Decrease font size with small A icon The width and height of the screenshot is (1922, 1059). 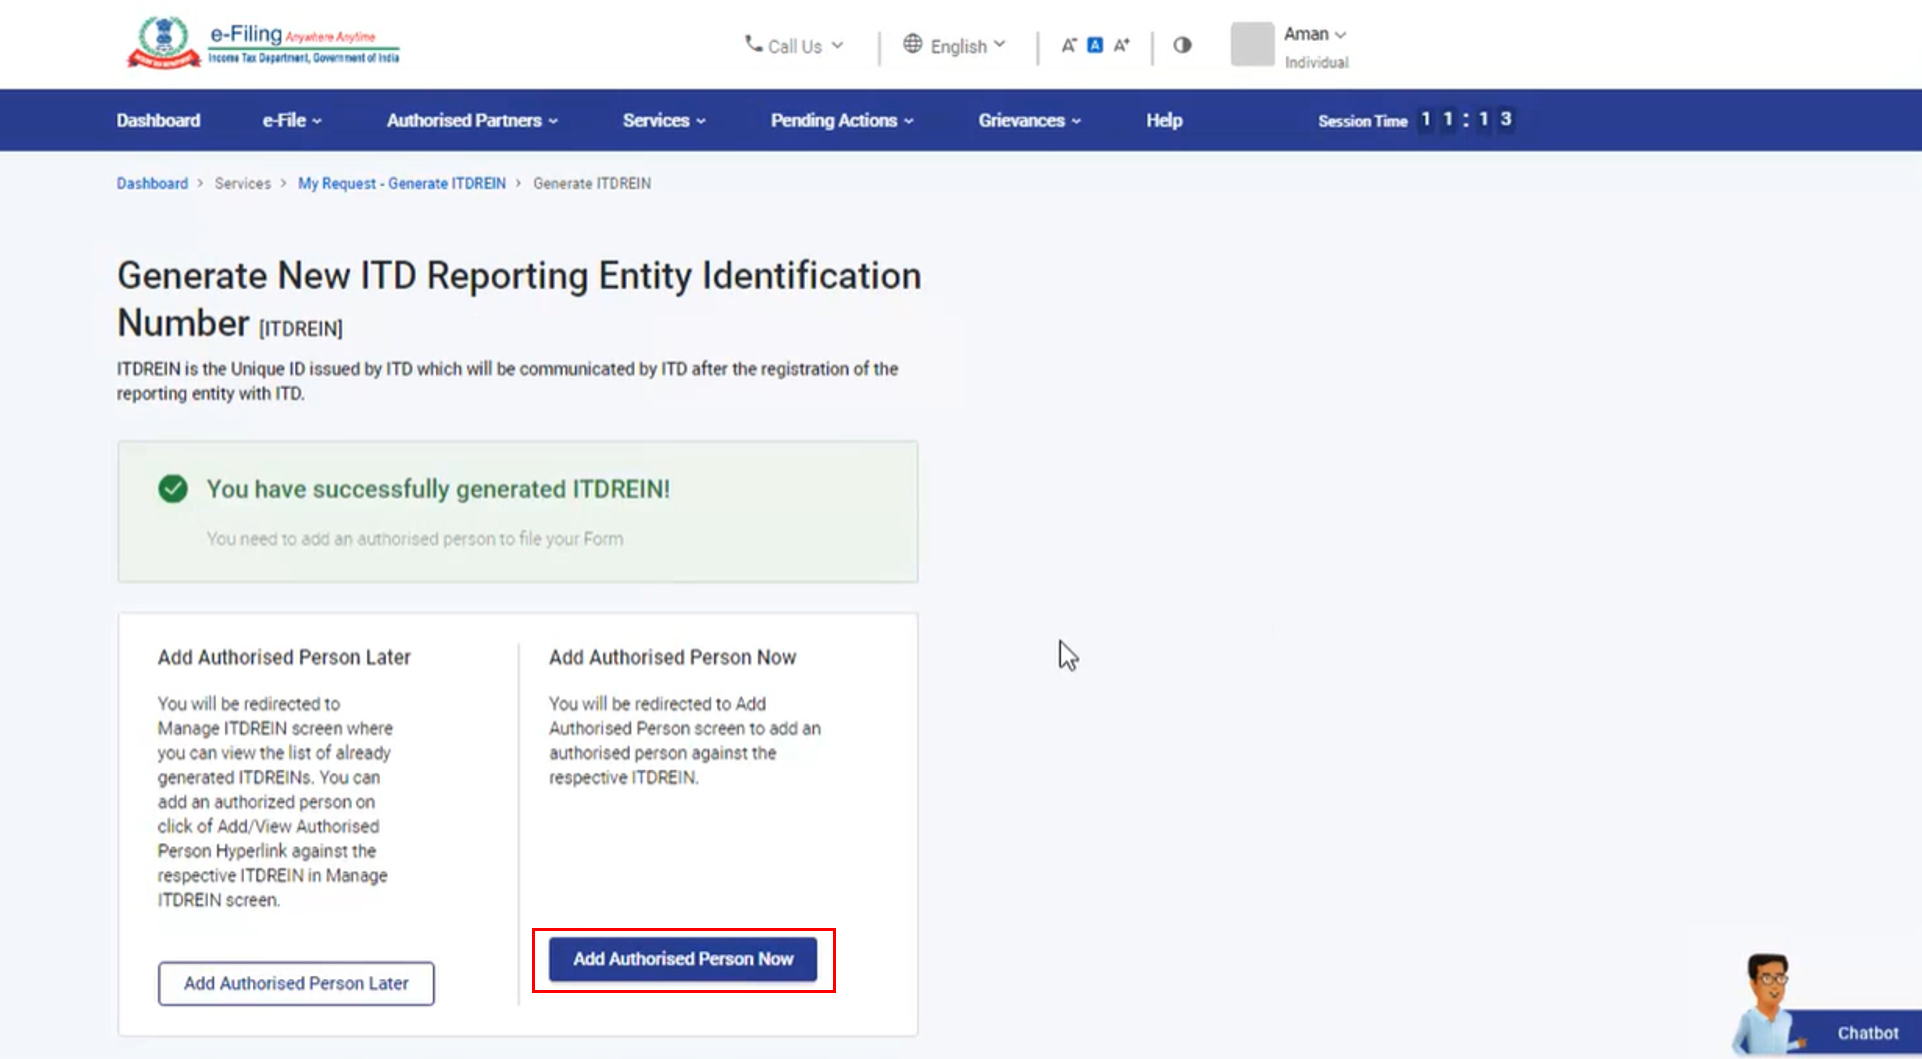click(x=1068, y=45)
